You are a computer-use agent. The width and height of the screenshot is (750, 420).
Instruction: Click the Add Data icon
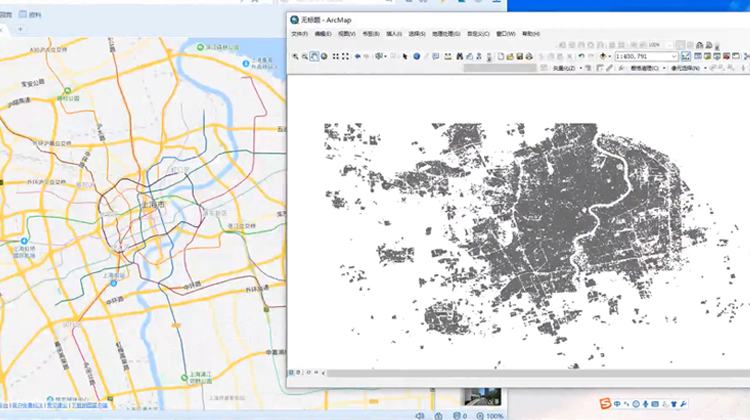[x=605, y=56]
